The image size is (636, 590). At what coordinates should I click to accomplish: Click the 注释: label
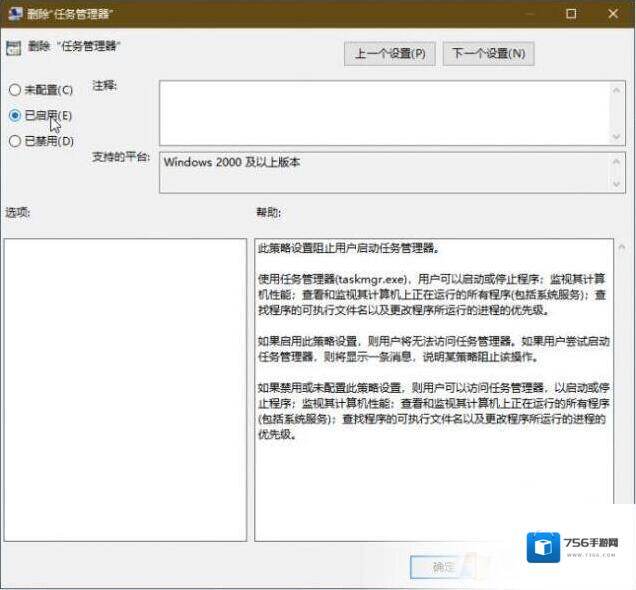[105, 86]
